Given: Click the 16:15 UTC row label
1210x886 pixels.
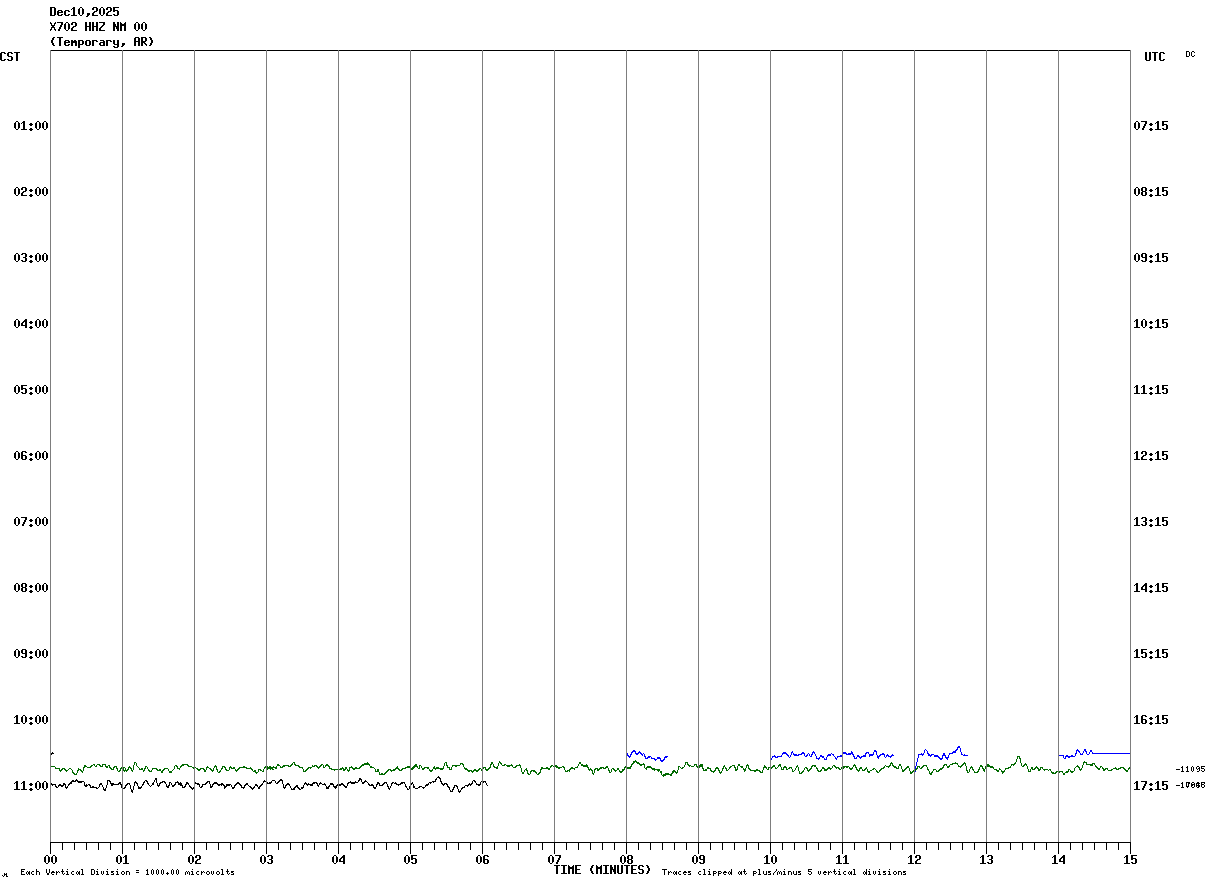Looking at the screenshot, I should tap(1151, 720).
